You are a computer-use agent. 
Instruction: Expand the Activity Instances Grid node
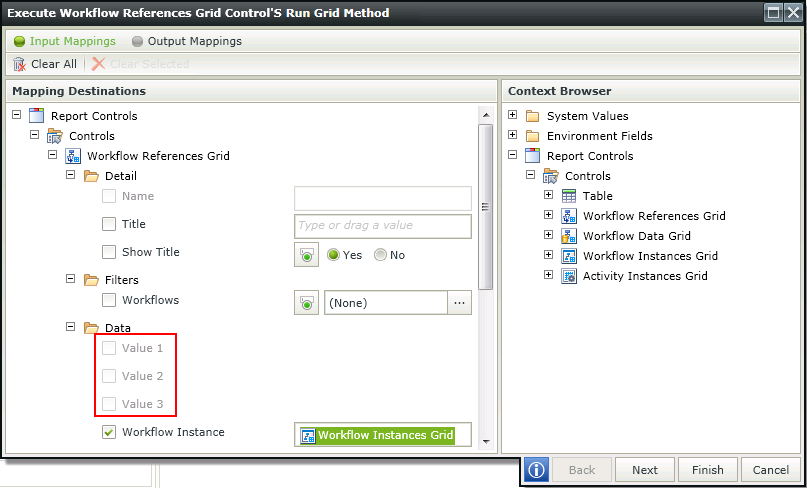(548, 274)
